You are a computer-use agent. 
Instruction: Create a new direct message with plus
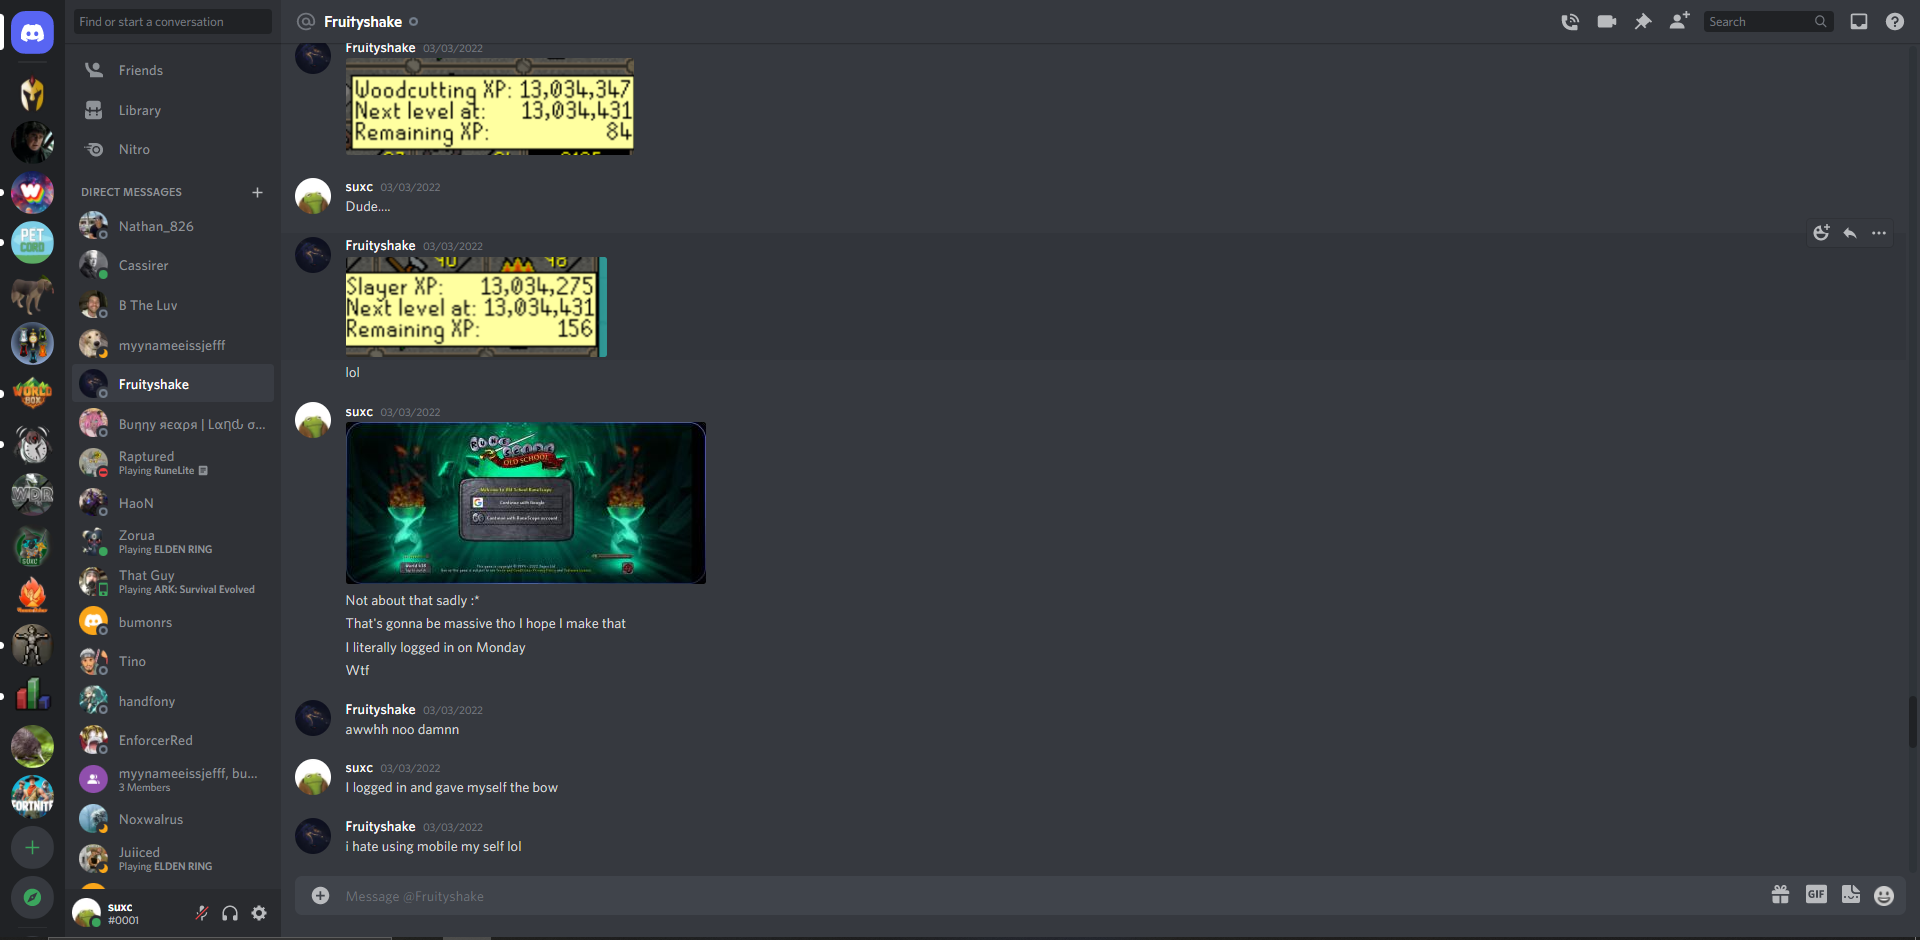[257, 192]
